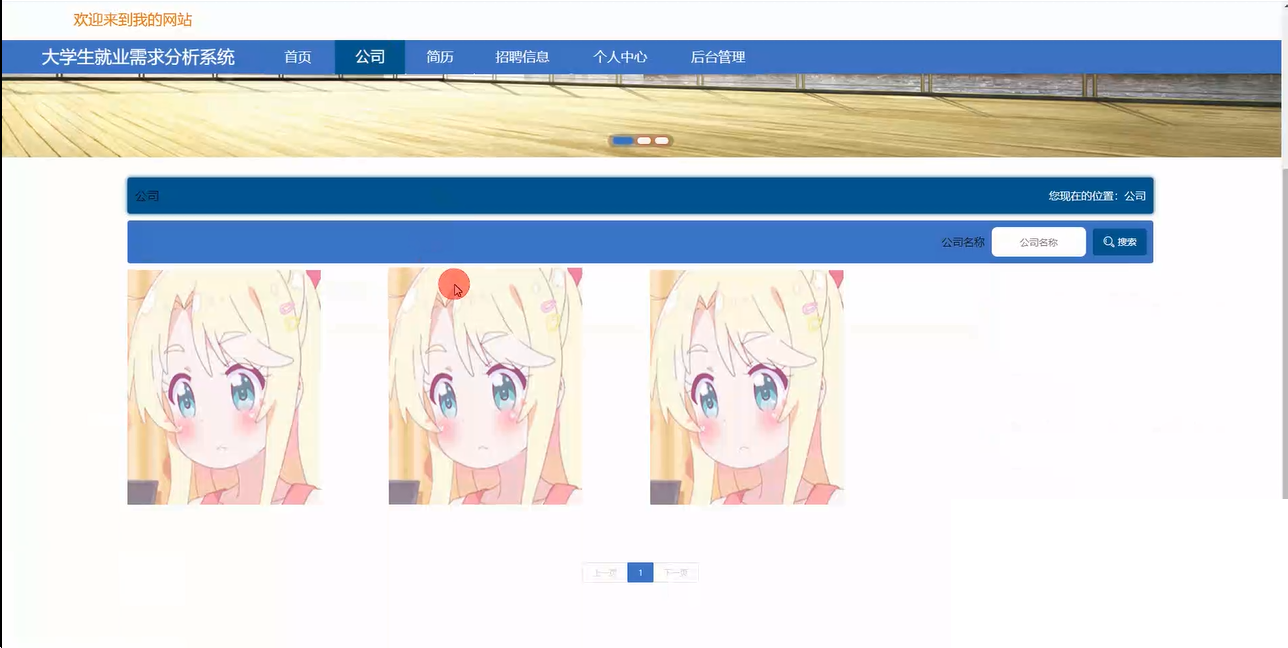Open the second company thumbnail
The height and width of the screenshot is (648, 1288).
(485, 386)
